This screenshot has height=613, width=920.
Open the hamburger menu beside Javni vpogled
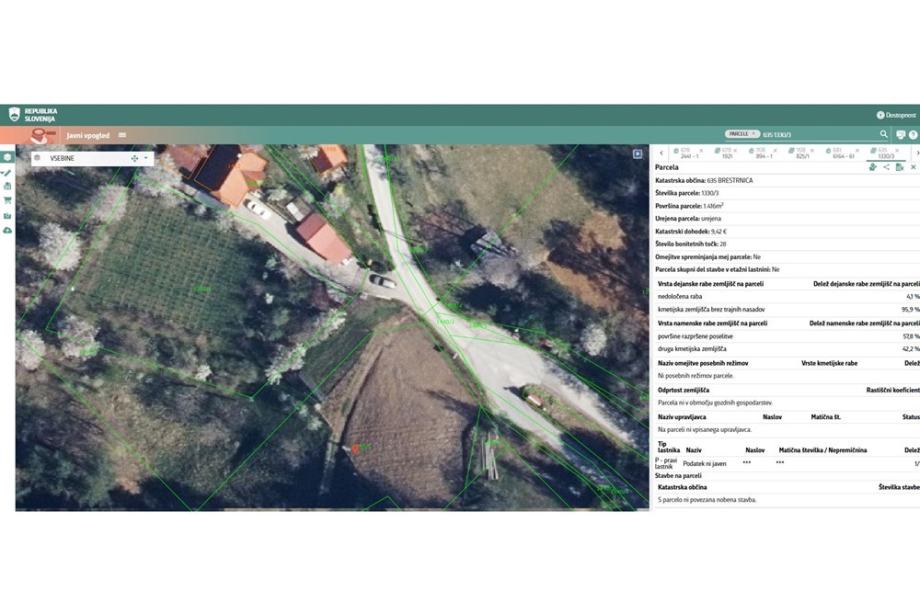click(x=122, y=135)
